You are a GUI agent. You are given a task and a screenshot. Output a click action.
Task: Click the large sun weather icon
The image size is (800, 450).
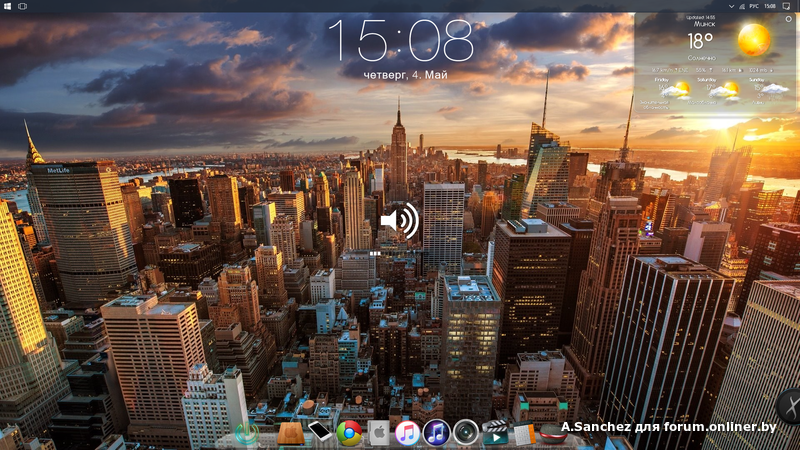[754, 40]
